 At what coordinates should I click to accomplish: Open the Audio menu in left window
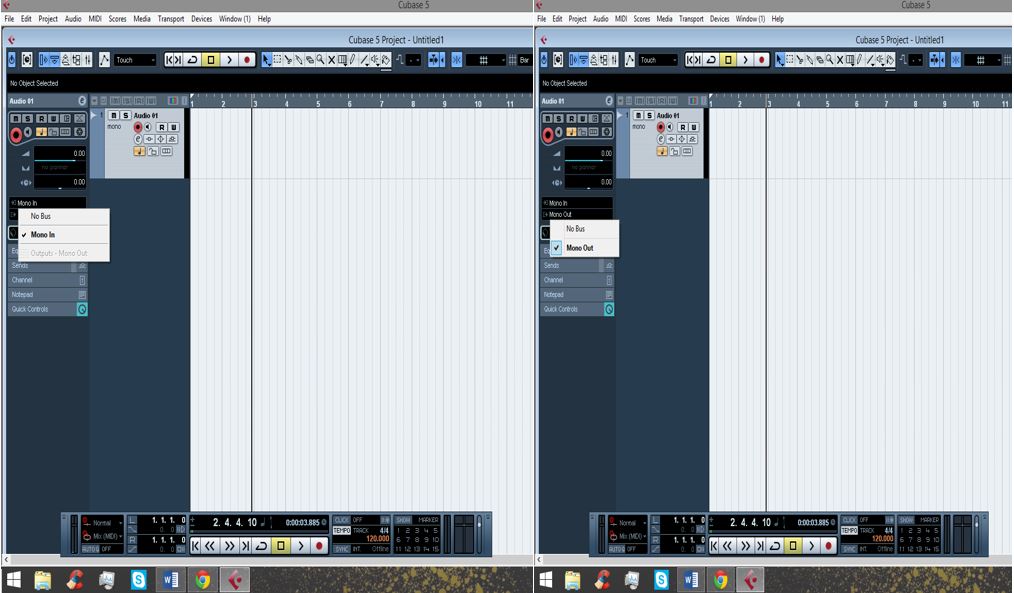click(73, 19)
